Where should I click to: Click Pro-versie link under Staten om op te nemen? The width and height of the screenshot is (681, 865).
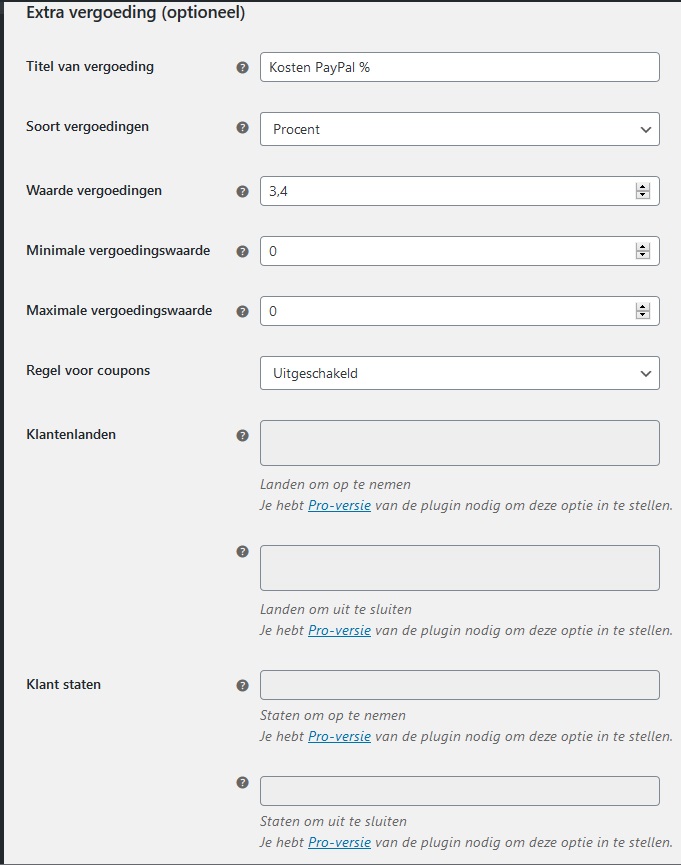(x=339, y=736)
